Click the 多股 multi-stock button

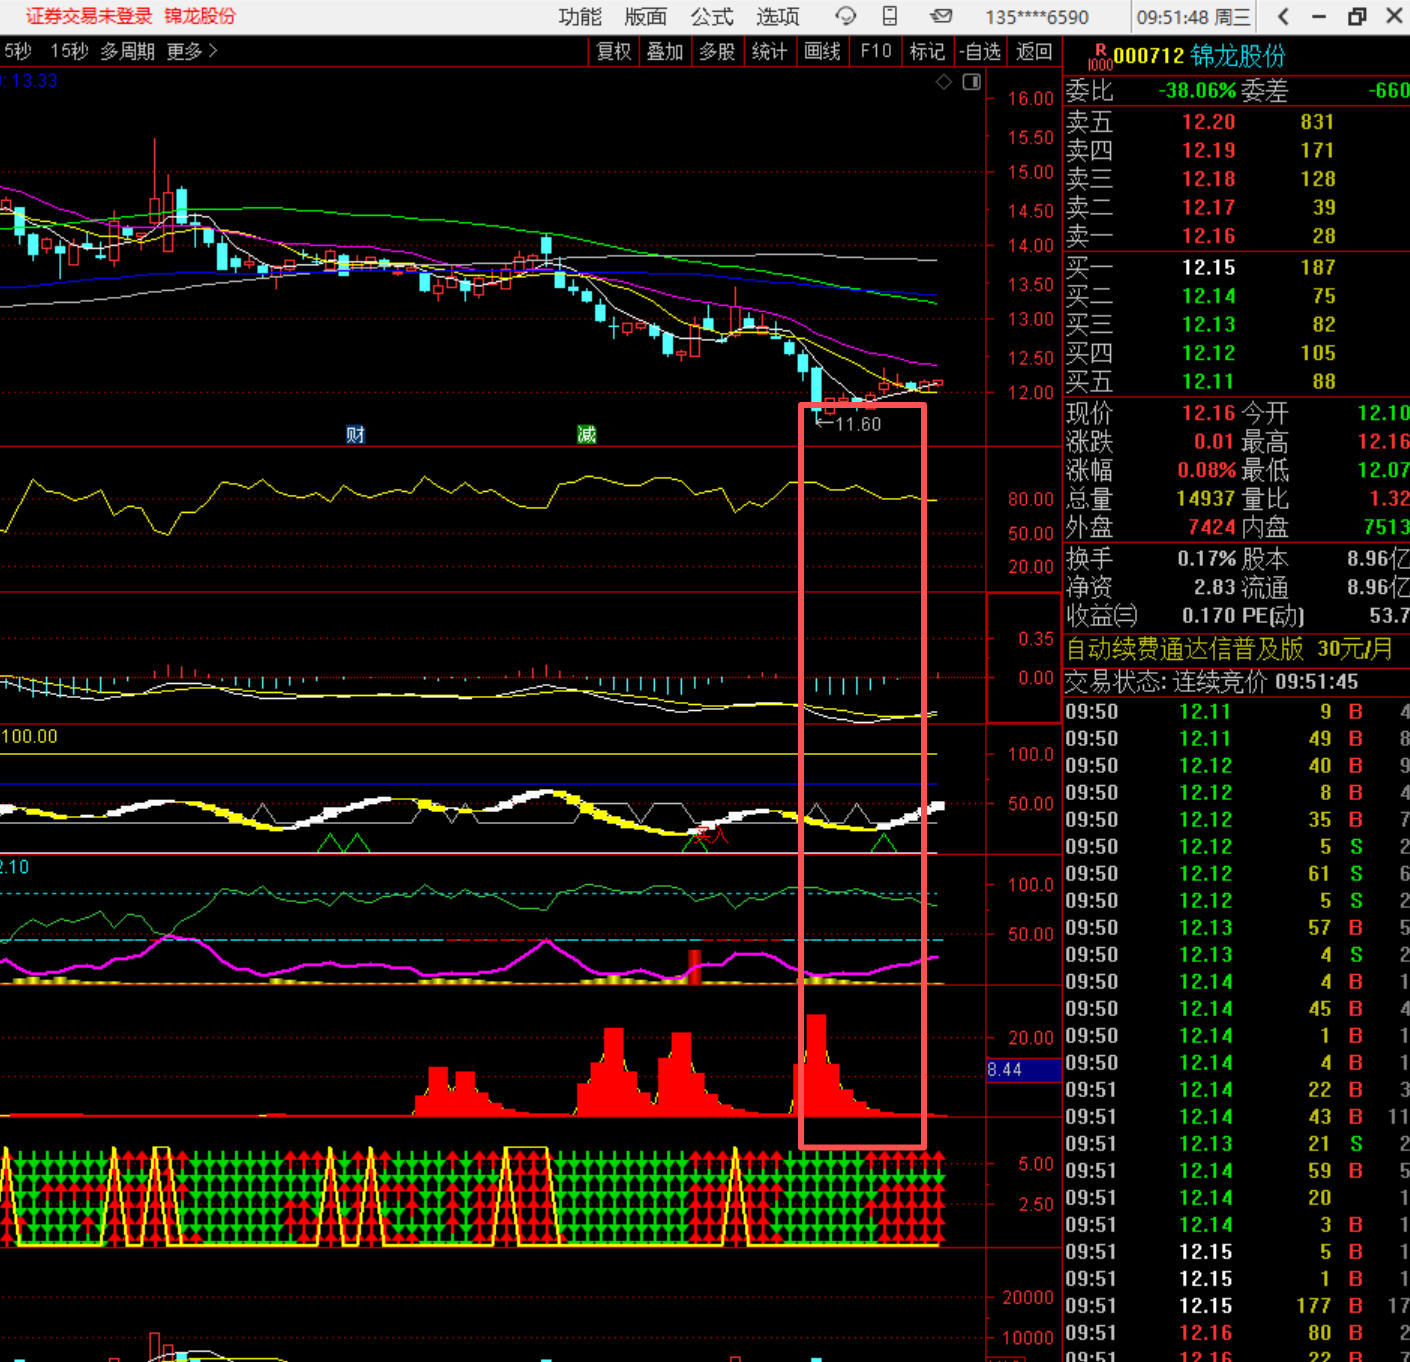pos(717,51)
